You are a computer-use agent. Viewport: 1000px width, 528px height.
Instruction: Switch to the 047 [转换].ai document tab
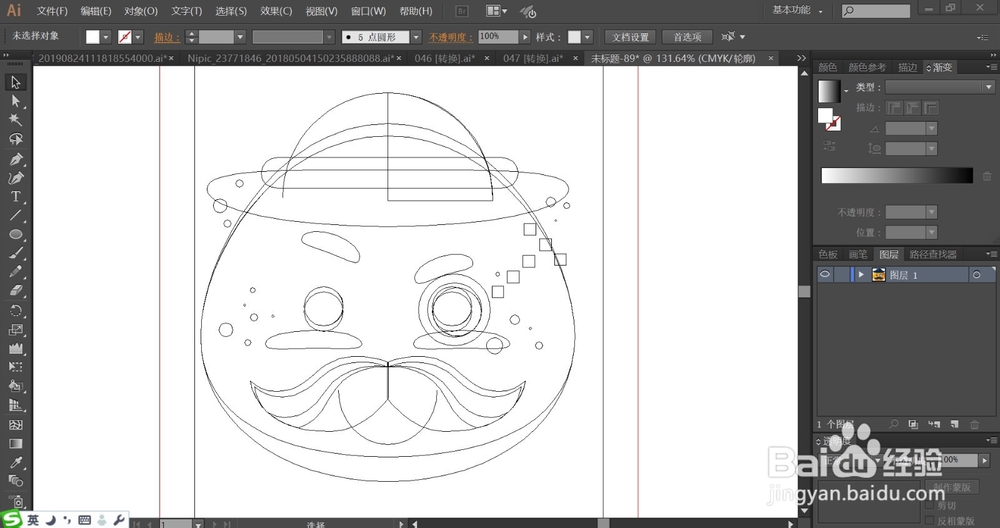pos(533,58)
